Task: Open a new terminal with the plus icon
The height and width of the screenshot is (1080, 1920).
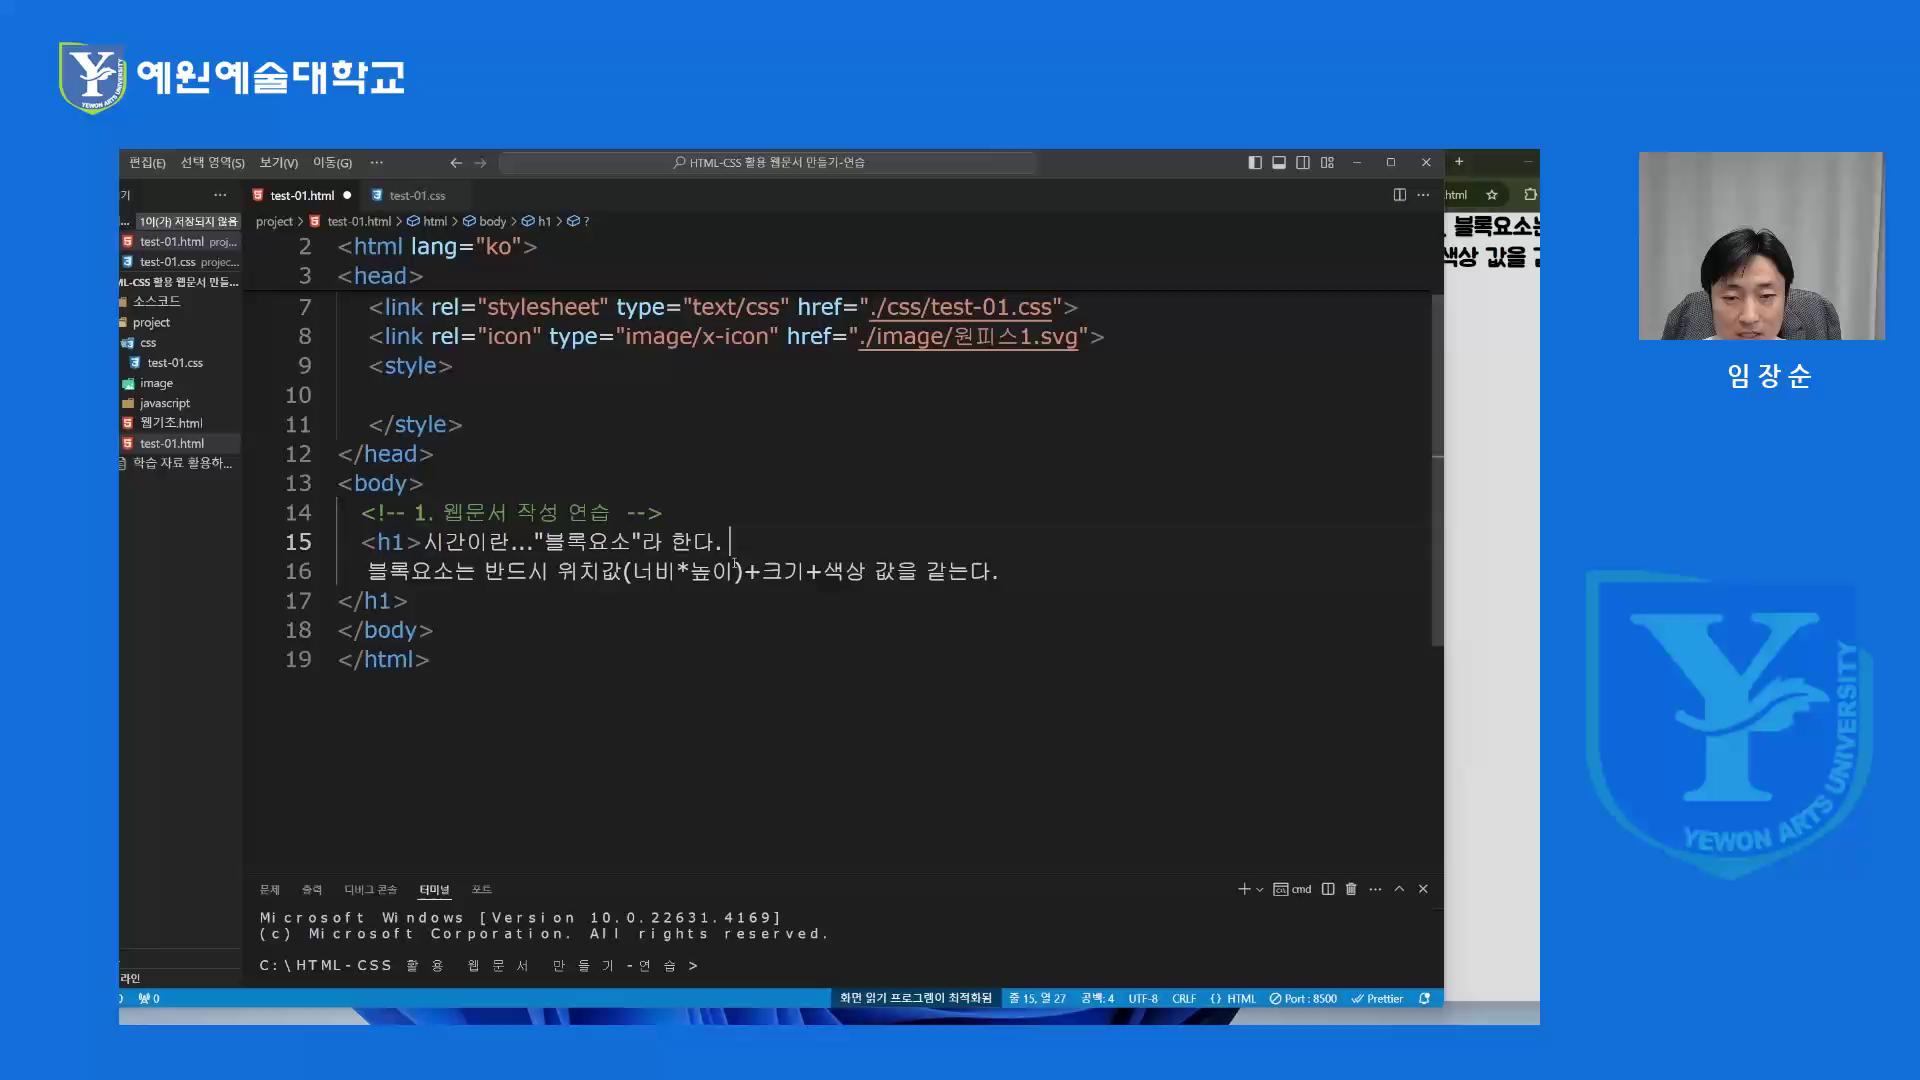Action: [1243, 888]
